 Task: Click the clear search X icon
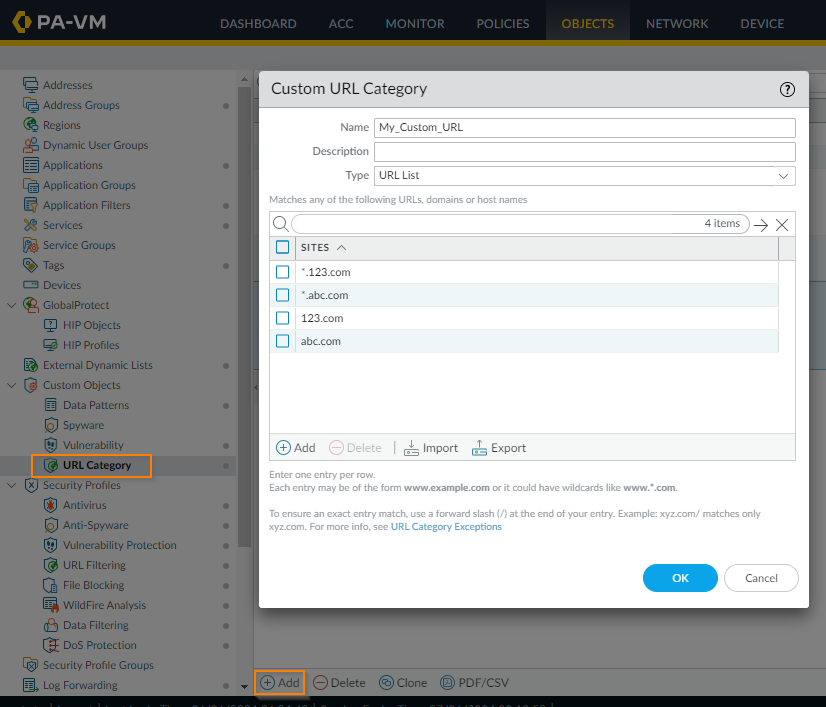click(x=782, y=225)
